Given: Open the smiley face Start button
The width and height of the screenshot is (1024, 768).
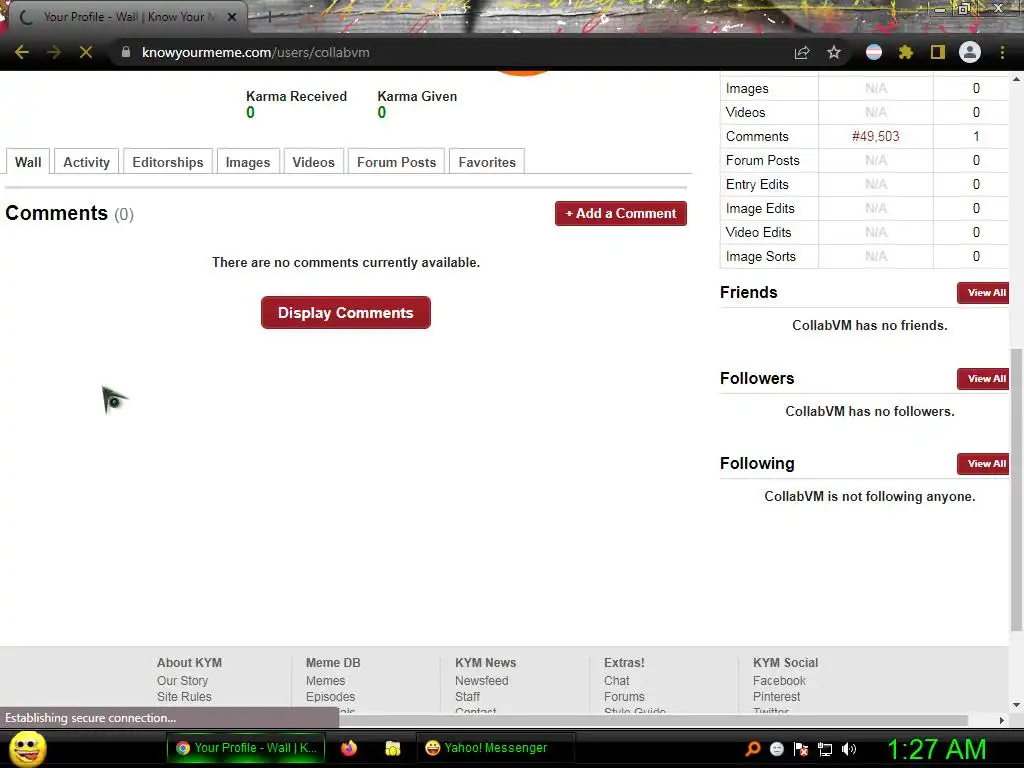Looking at the screenshot, I should (x=27, y=748).
